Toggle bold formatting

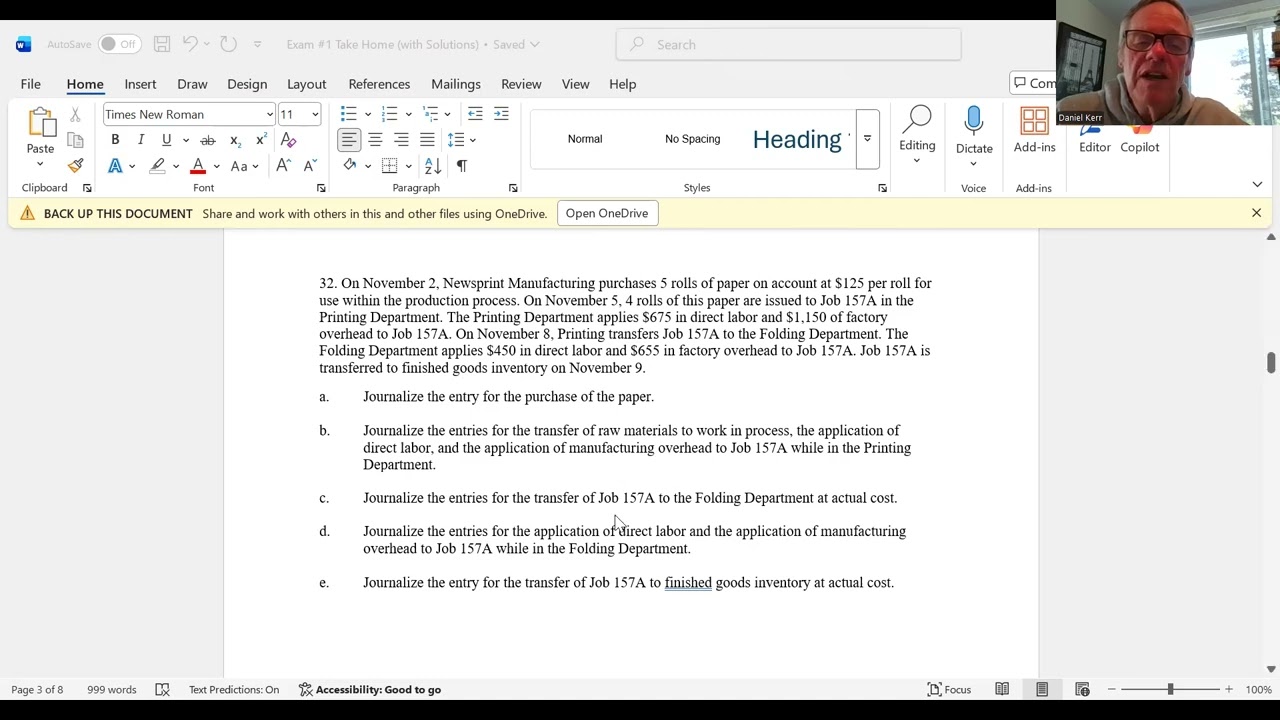pos(115,140)
